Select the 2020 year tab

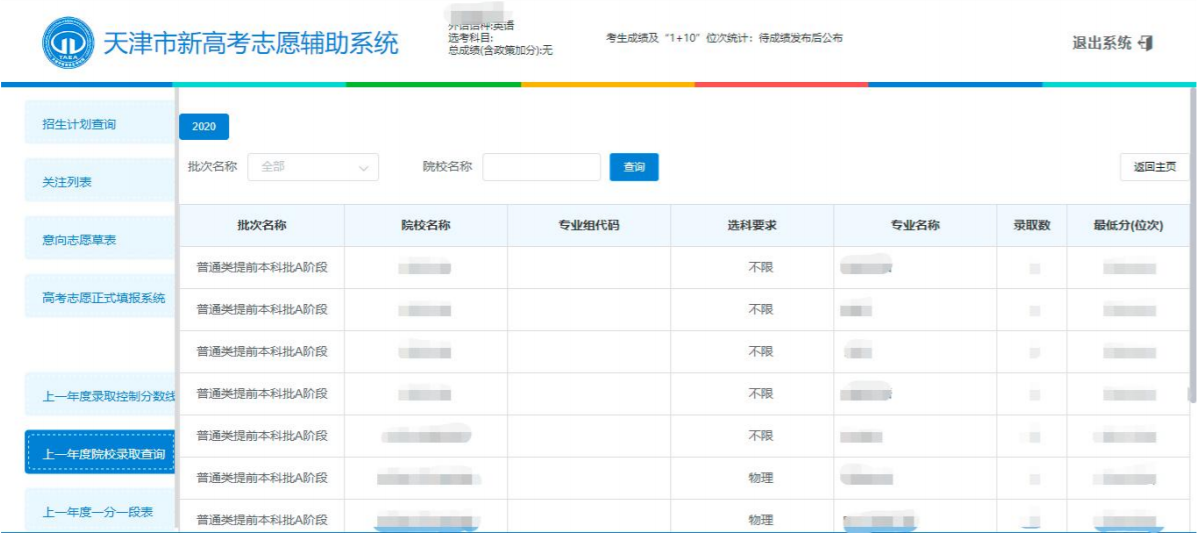pyautogui.click(x=204, y=127)
